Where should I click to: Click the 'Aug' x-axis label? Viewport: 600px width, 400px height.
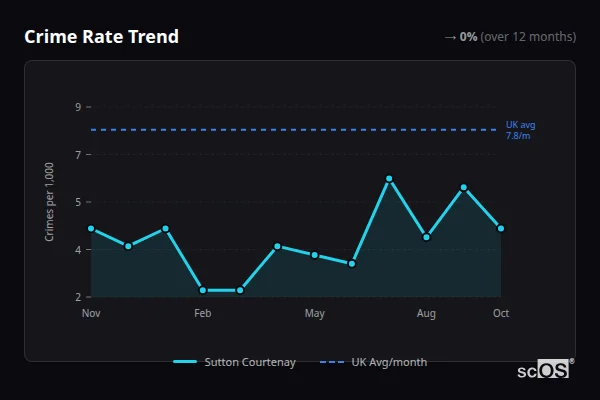coord(426,313)
